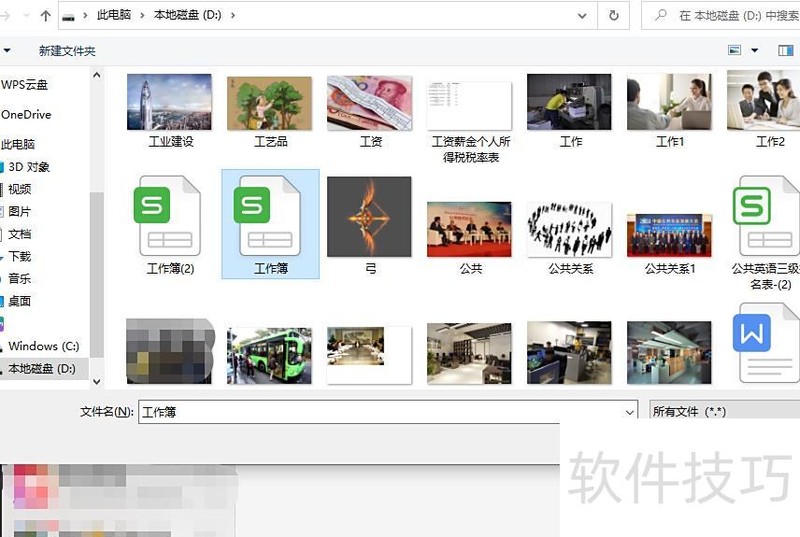Open the 3D 对象 folder in sidebar
Viewport: 800px width, 537px height.
click(x=29, y=167)
